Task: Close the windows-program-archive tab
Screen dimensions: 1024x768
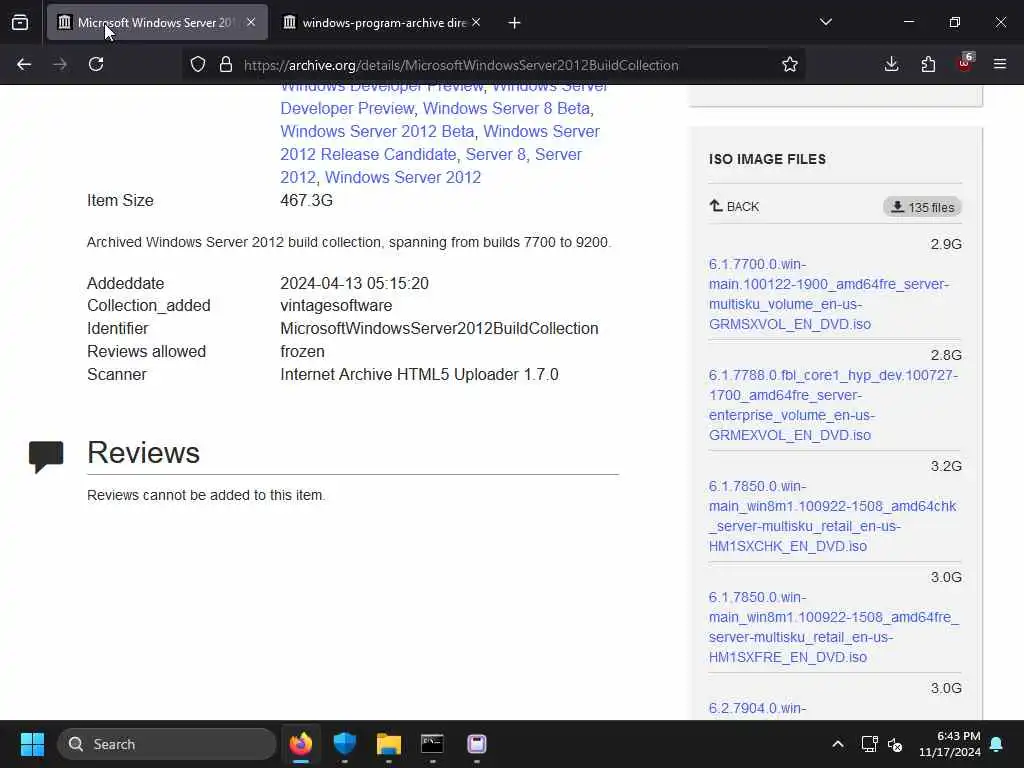Action: (x=476, y=22)
